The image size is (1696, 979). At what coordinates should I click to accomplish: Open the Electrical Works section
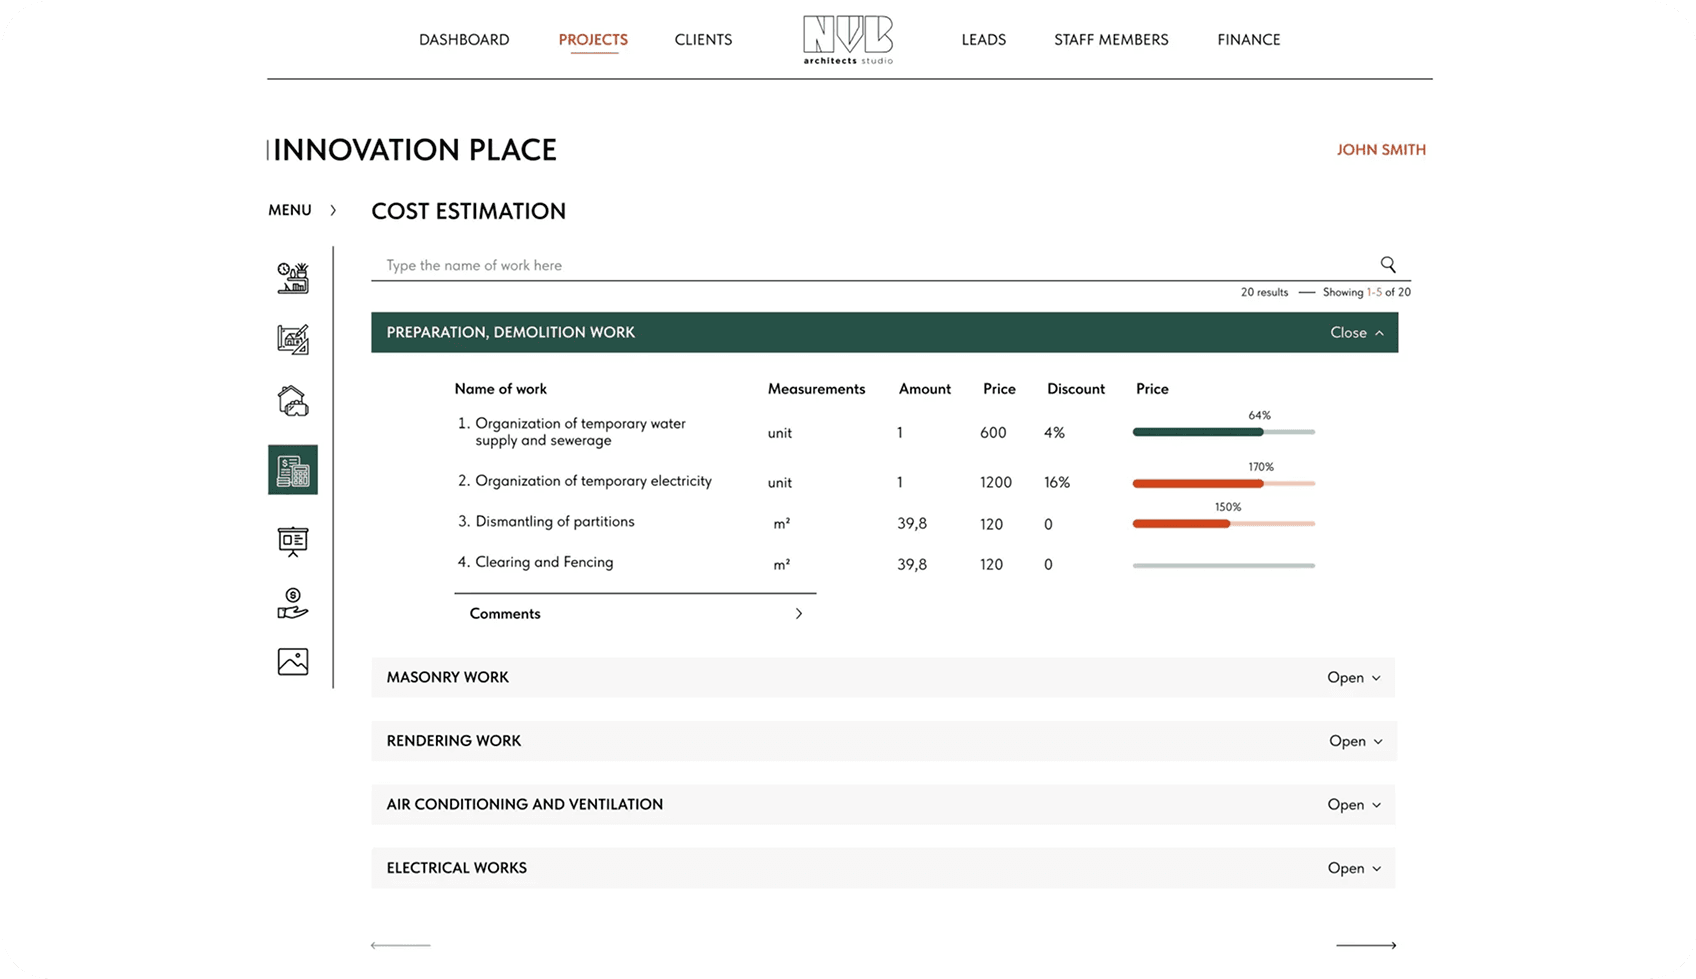click(x=1353, y=869)
